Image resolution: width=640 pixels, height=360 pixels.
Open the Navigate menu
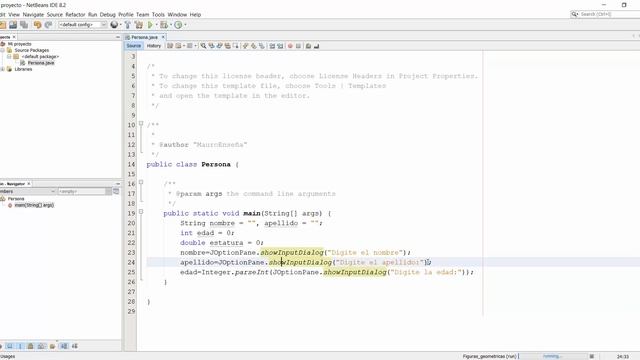click(33, 14)
